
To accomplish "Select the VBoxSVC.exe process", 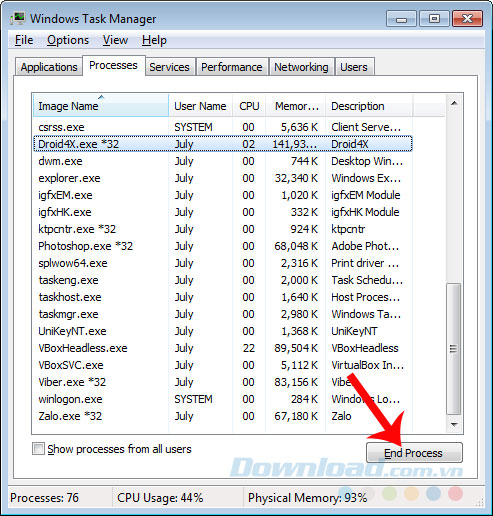I will 223,365.
